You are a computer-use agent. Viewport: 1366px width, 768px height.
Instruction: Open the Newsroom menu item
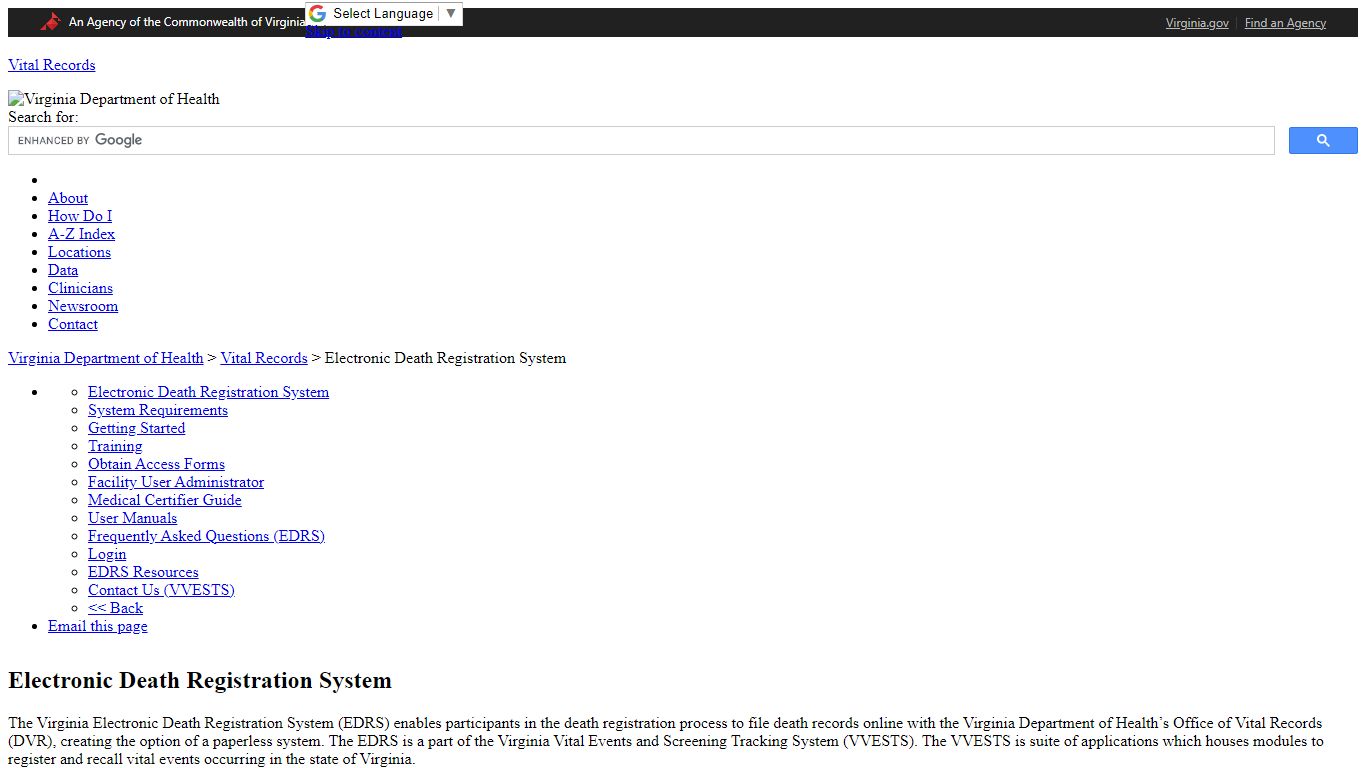point(83,306)
